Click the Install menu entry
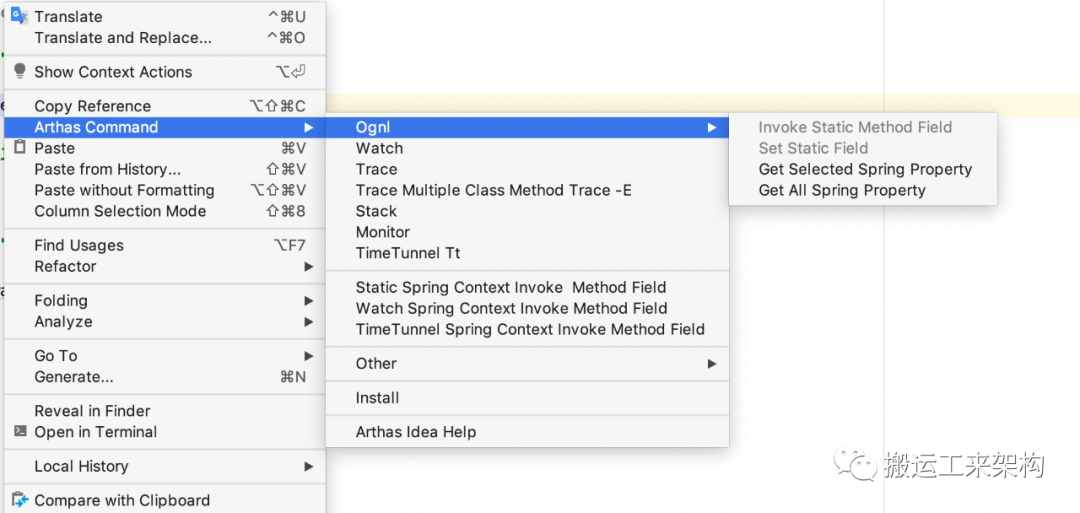Image resolution: width=1080 pixels, height=513 pixels. pos(377,398)
